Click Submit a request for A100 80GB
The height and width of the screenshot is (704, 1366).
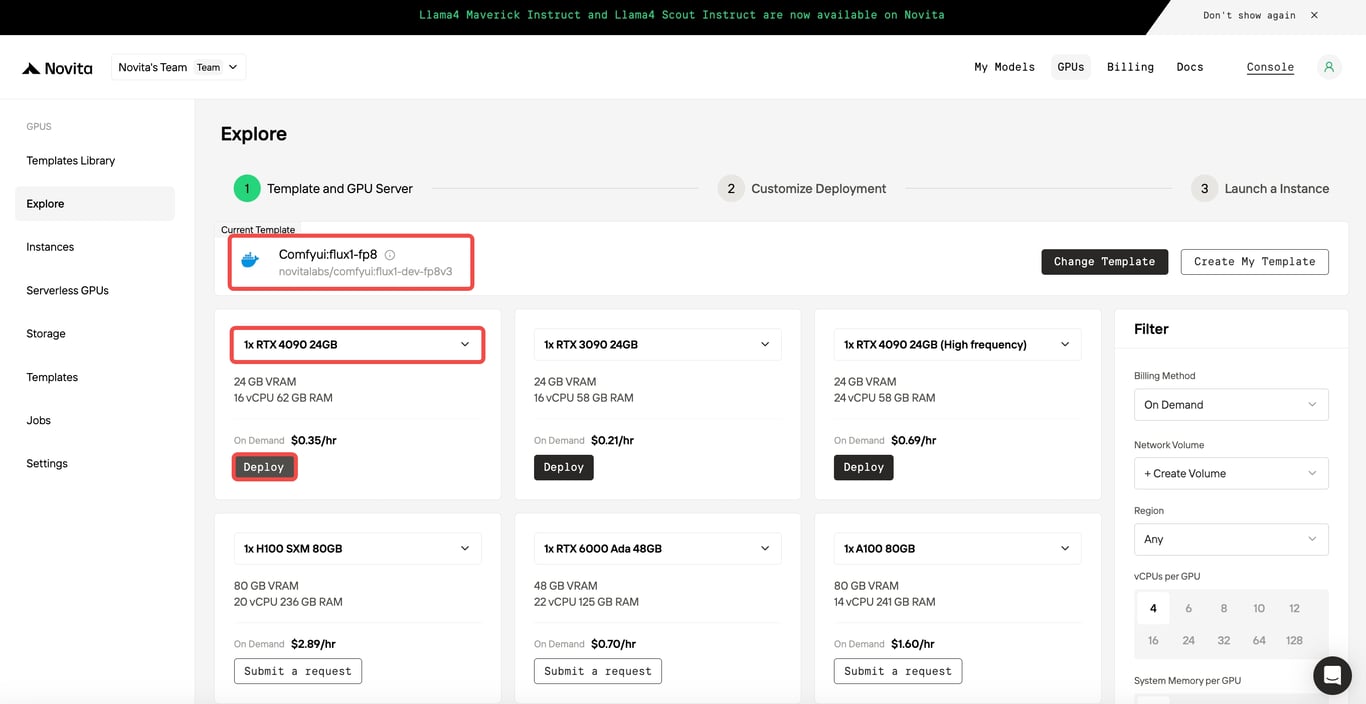click(x=897, y=671)
